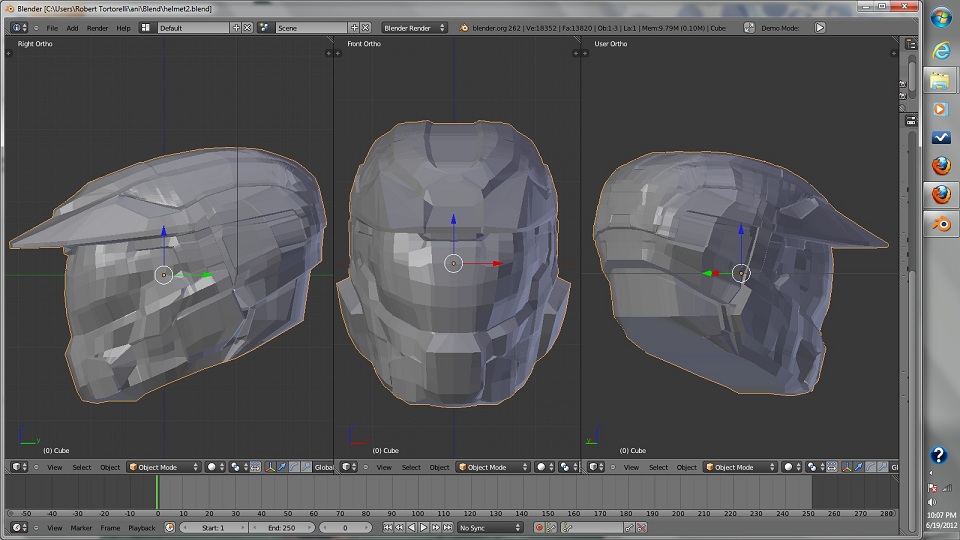Screen dimensions: 960x540
Task: Toggle auto keyframe record button
Action: point(539,528)
